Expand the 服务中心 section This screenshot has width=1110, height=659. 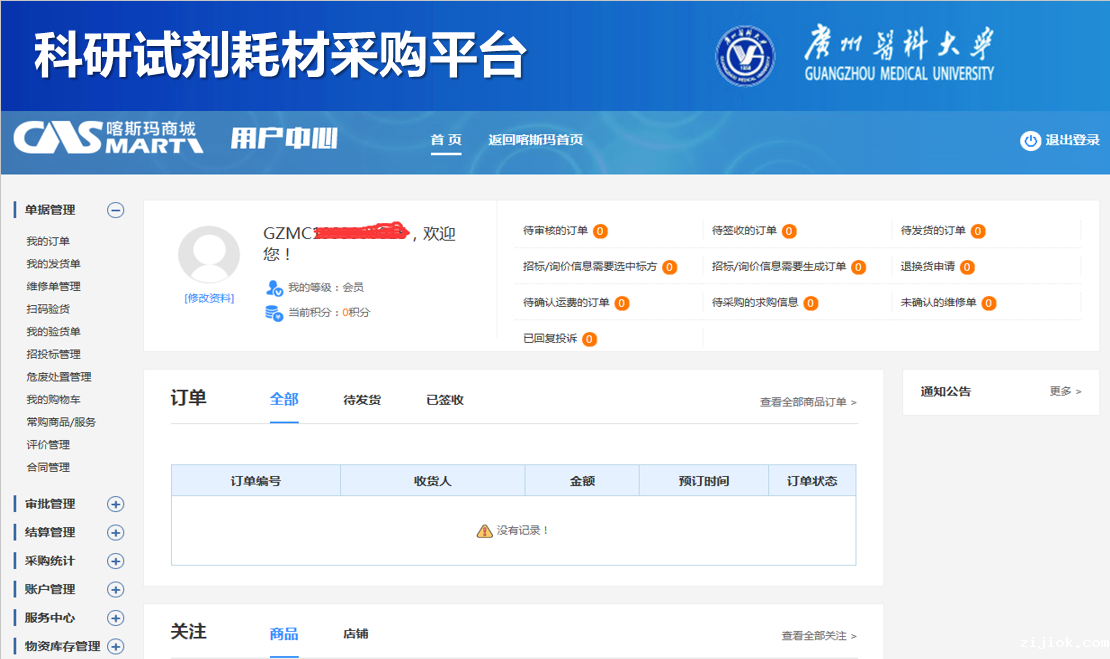tap(116, 619)
